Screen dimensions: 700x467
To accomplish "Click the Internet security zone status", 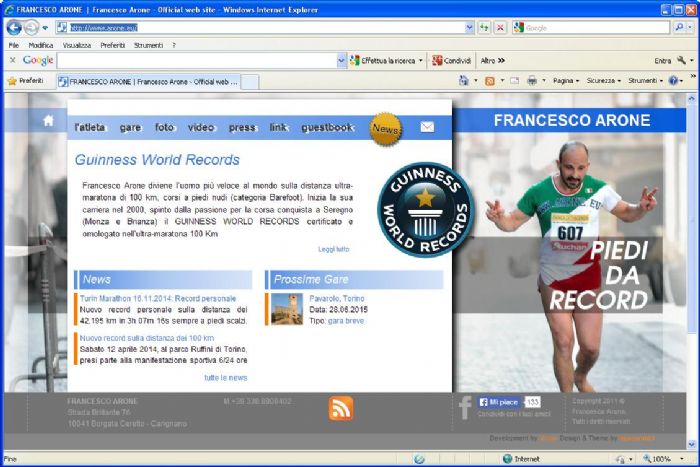I will 521,459.
